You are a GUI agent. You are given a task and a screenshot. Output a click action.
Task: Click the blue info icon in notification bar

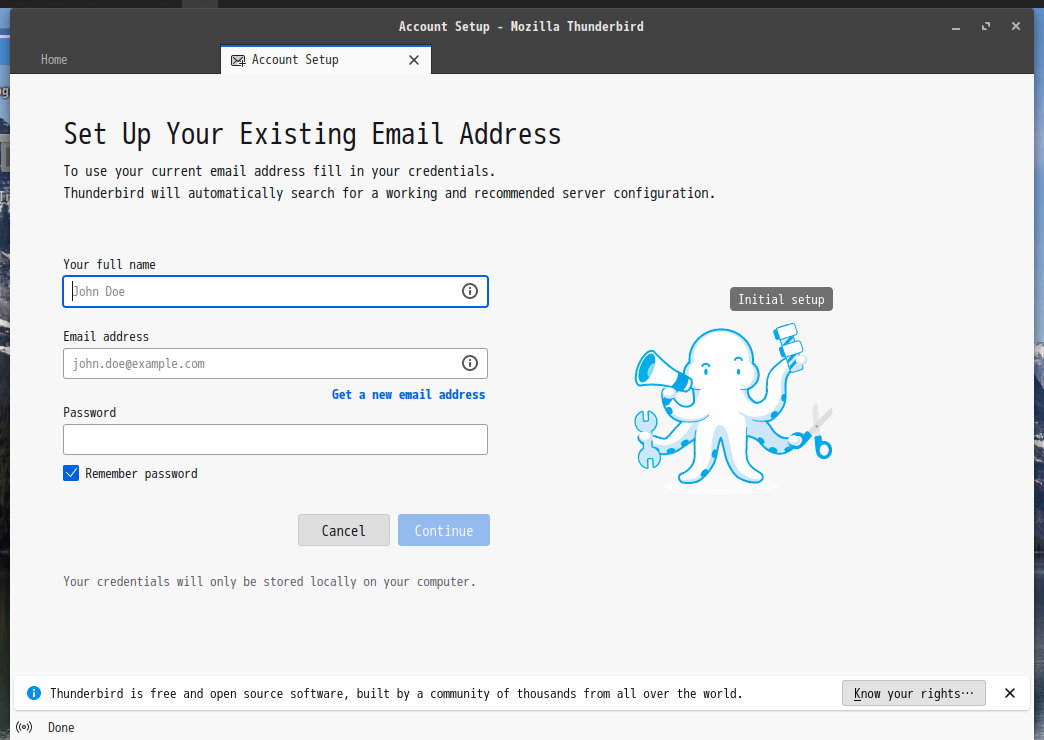click(x=33, y=693)
